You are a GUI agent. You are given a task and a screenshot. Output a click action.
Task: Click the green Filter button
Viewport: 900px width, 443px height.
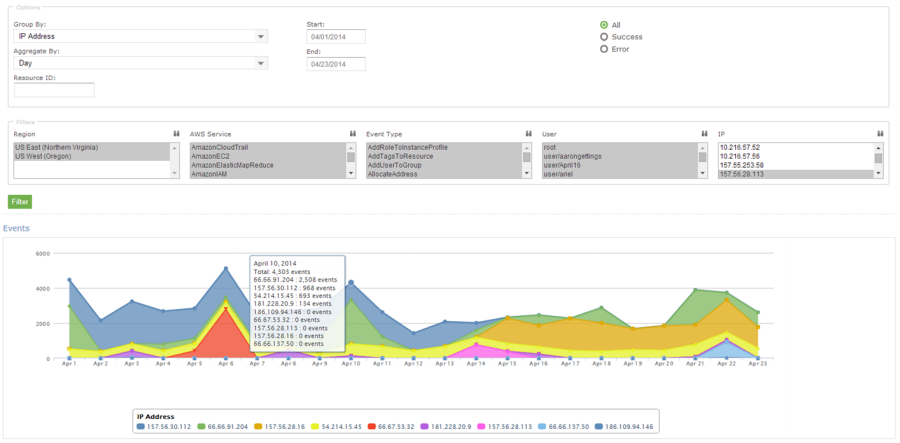point(20,201)
